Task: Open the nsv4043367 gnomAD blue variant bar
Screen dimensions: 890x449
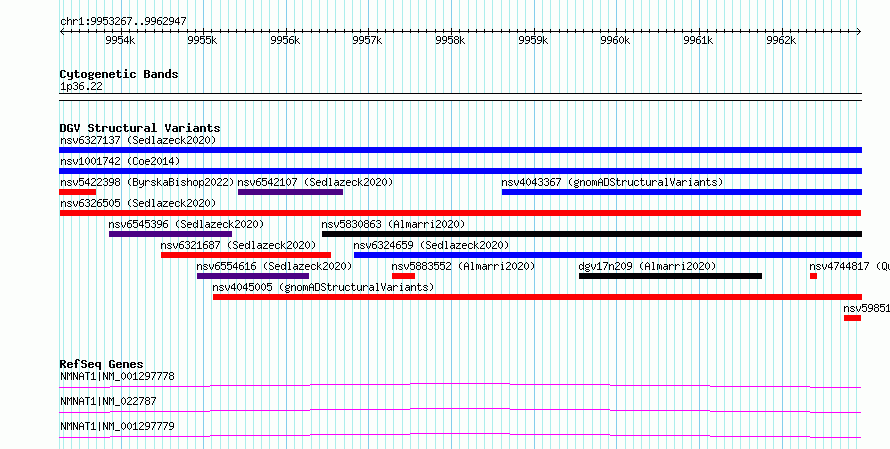Action: pyautogui.click(x=682, y=192)
